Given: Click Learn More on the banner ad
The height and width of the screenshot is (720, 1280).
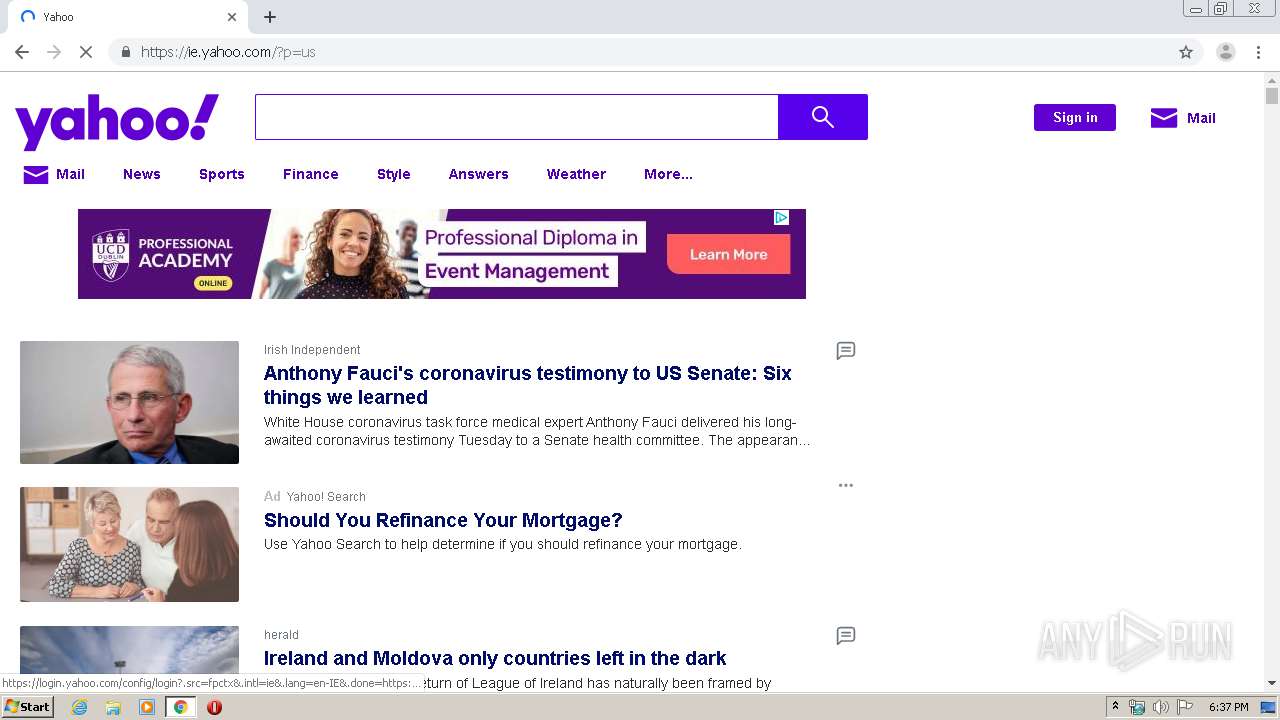Looking at the screenshot, I should (x=729, y=254).
